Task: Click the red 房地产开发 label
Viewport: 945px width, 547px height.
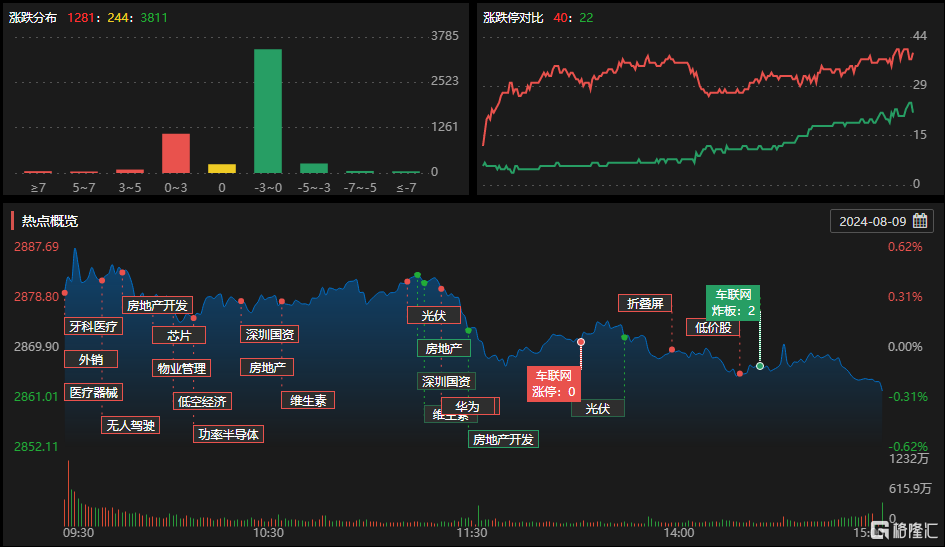Action: [157, 305]
